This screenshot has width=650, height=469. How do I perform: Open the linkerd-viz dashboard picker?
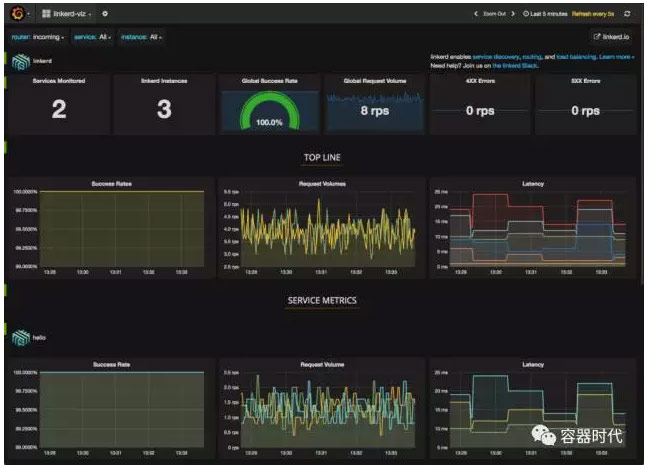[66, 14]
